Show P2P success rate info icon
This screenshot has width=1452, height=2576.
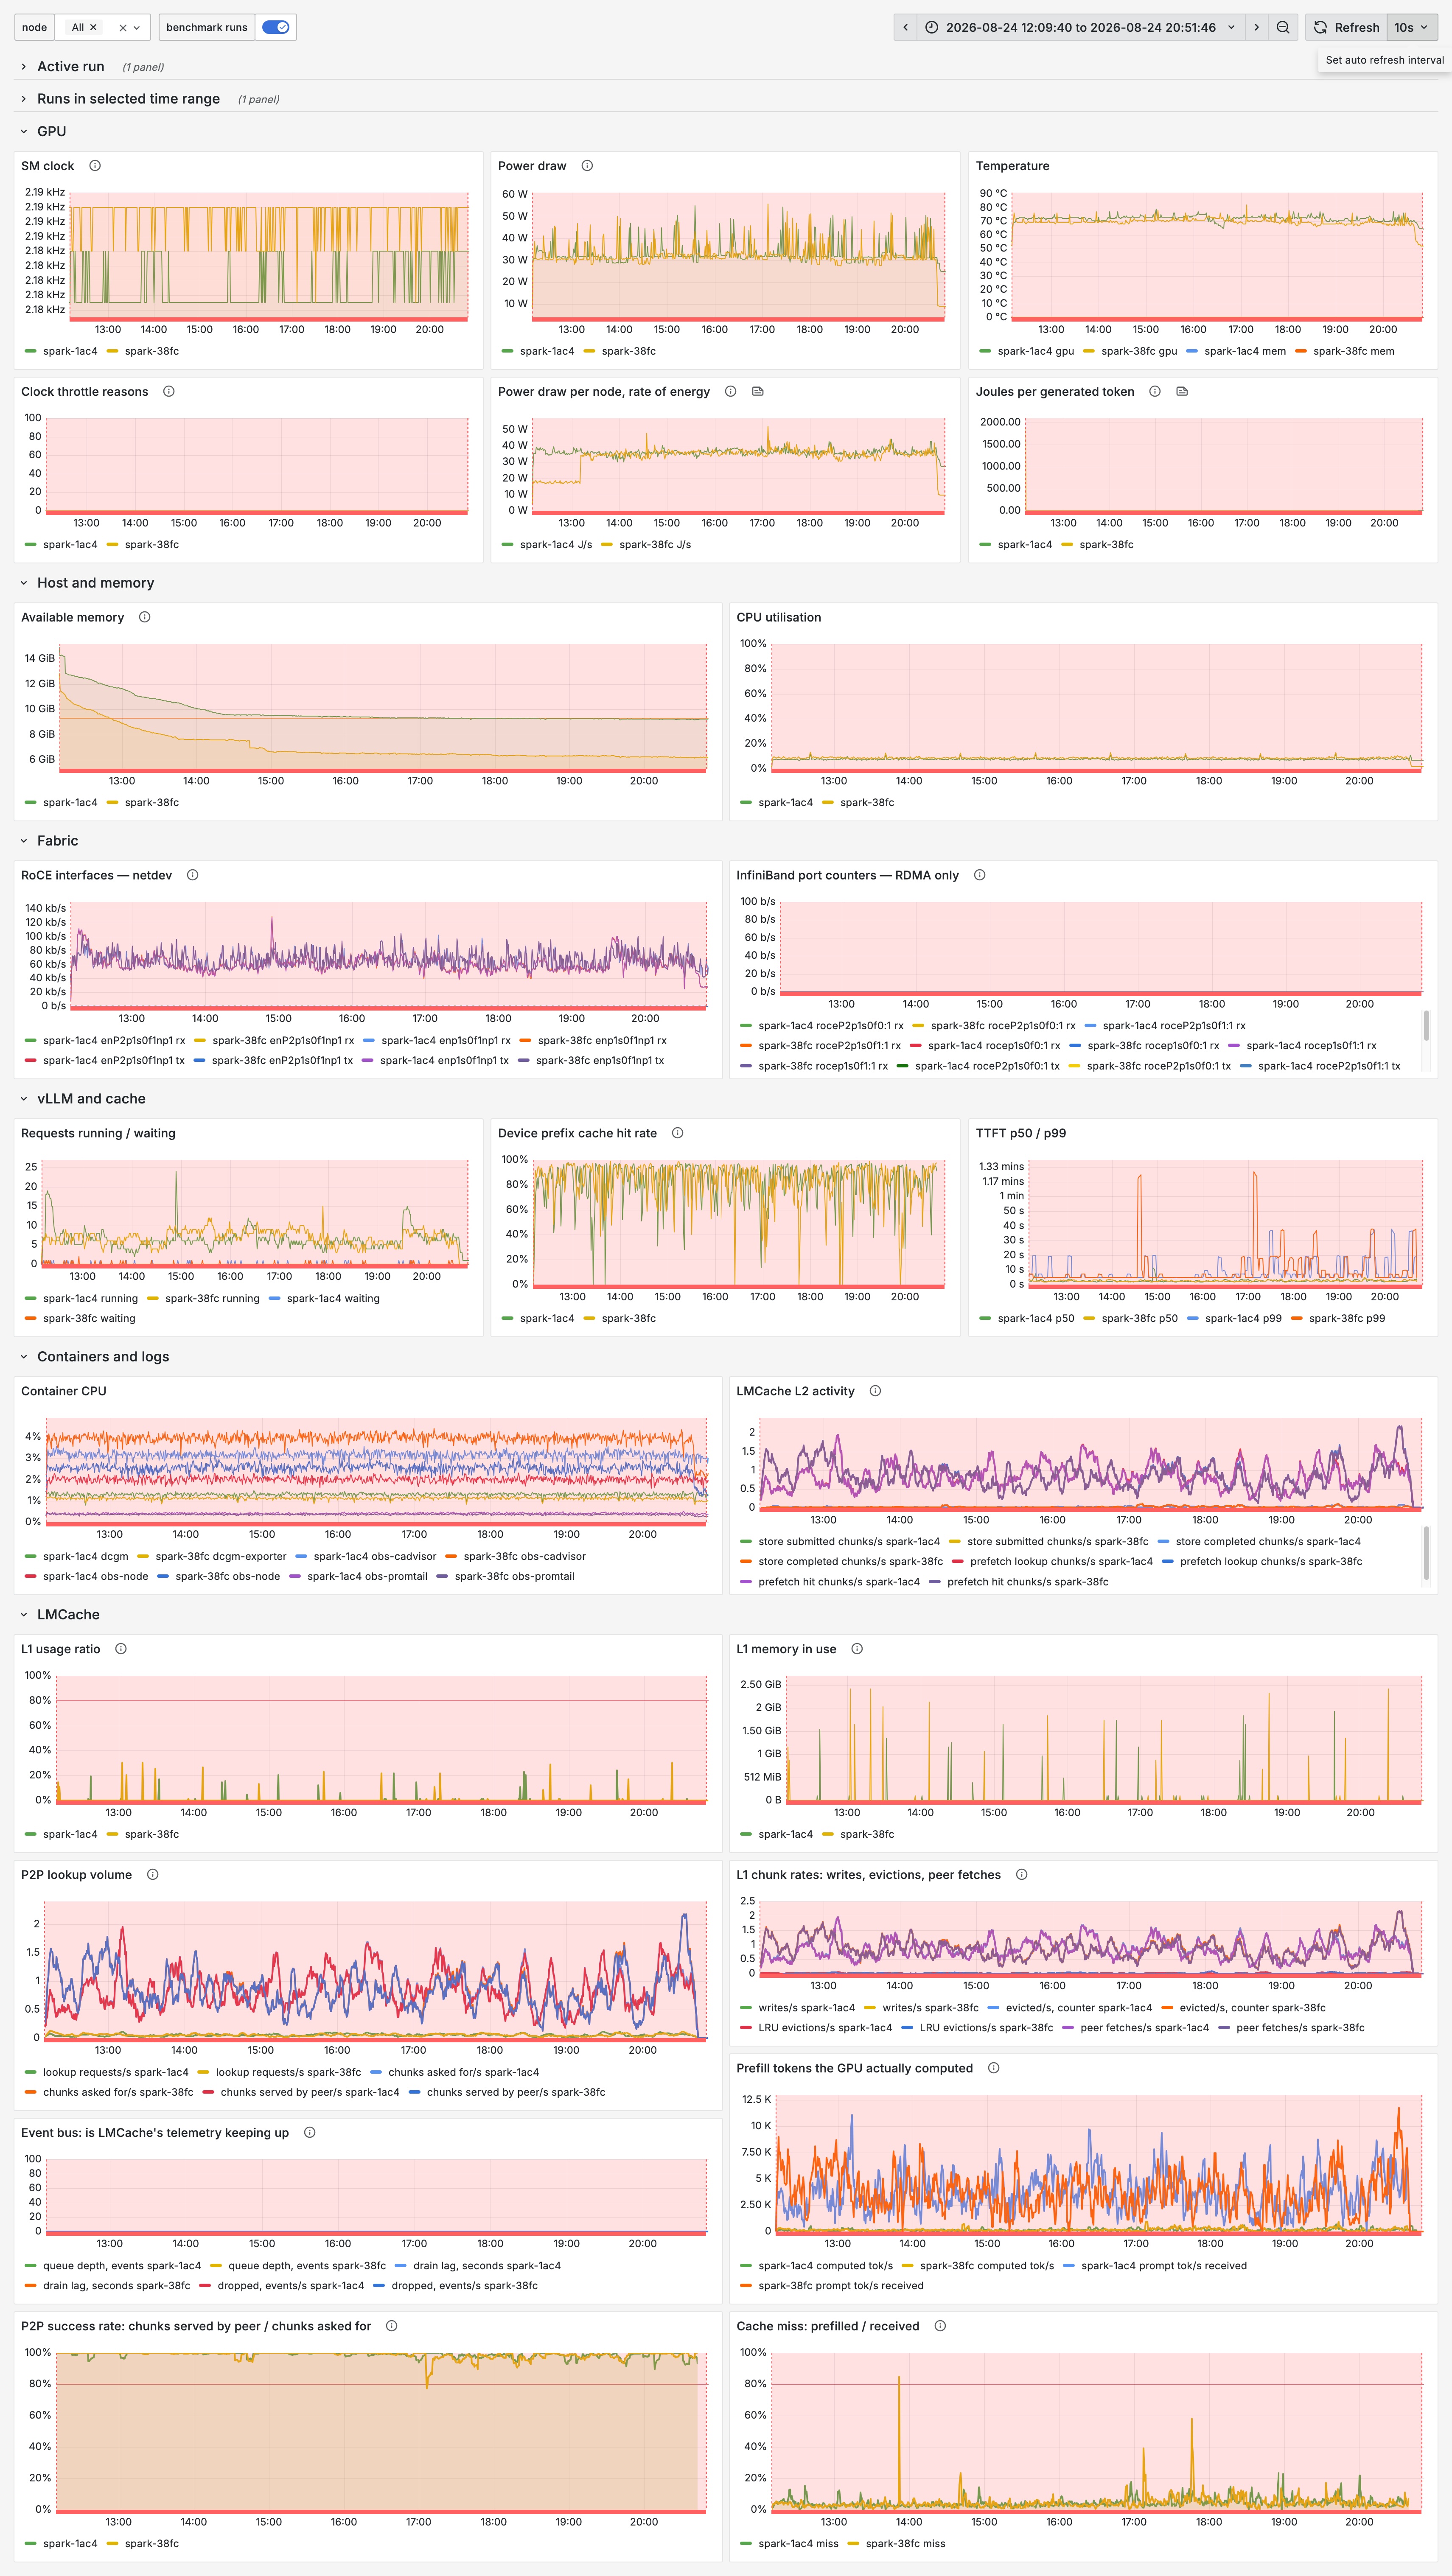(392, 2327)
